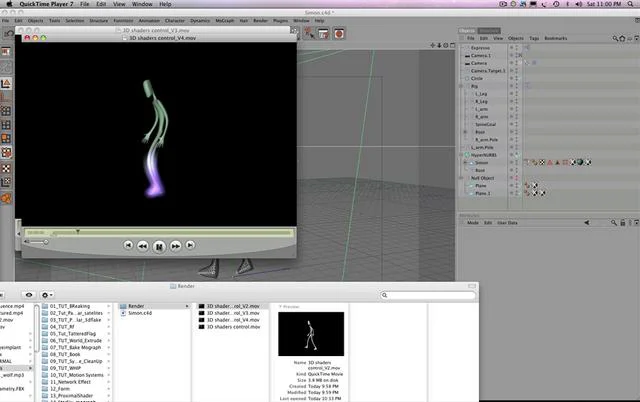The width and height of the screenshot is (640, 402).
Task: Click the green sphere material tag on Simon
Action: pos(580,162)
